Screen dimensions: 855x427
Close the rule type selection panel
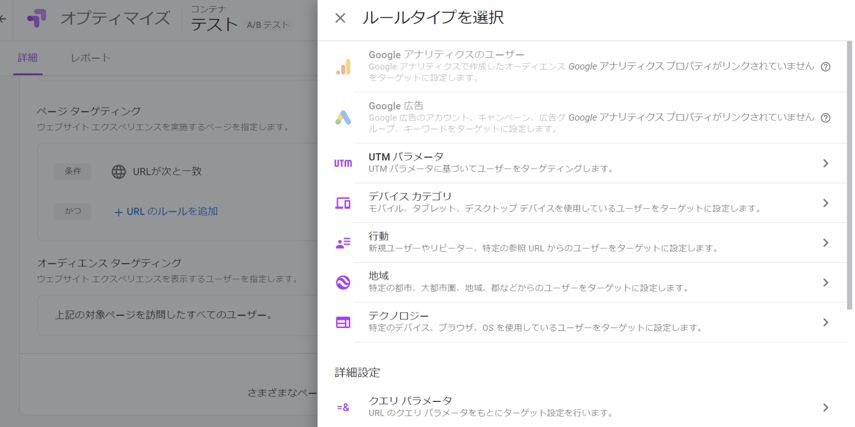pos(340,19)
